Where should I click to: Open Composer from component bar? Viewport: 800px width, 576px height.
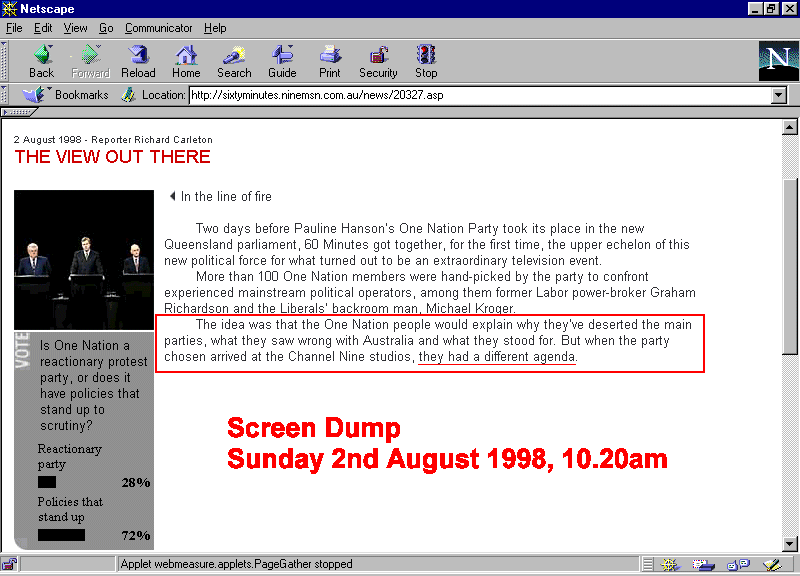[x=772, y=564]
